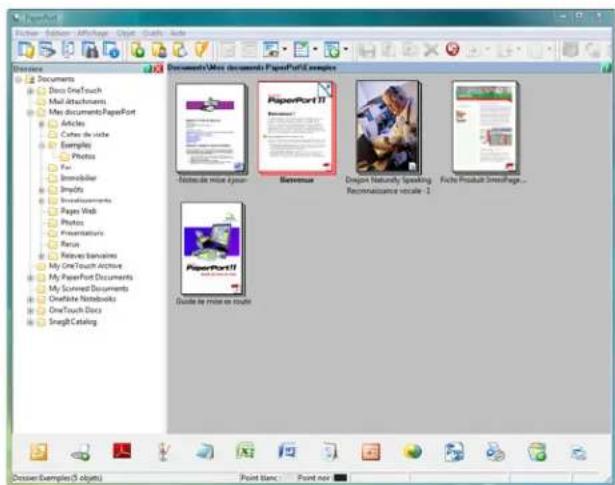Click the yellow shield-shaped toolbar icon

pos(201,50)
